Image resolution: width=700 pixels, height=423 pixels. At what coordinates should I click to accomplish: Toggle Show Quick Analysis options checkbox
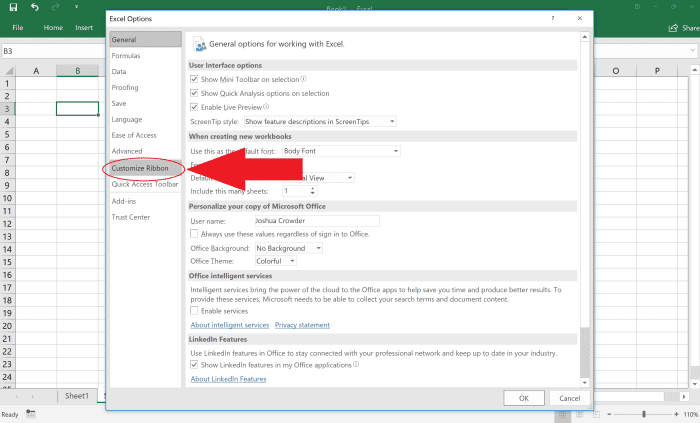194,93
